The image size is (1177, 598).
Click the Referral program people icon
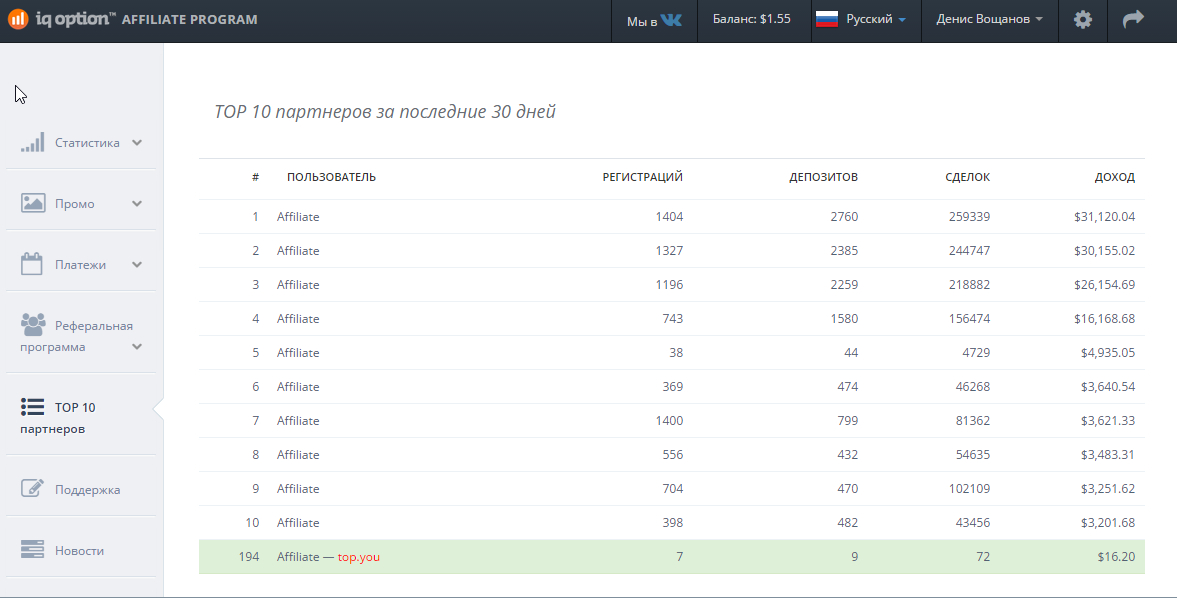pyautogui.click(x=33, y=325)
